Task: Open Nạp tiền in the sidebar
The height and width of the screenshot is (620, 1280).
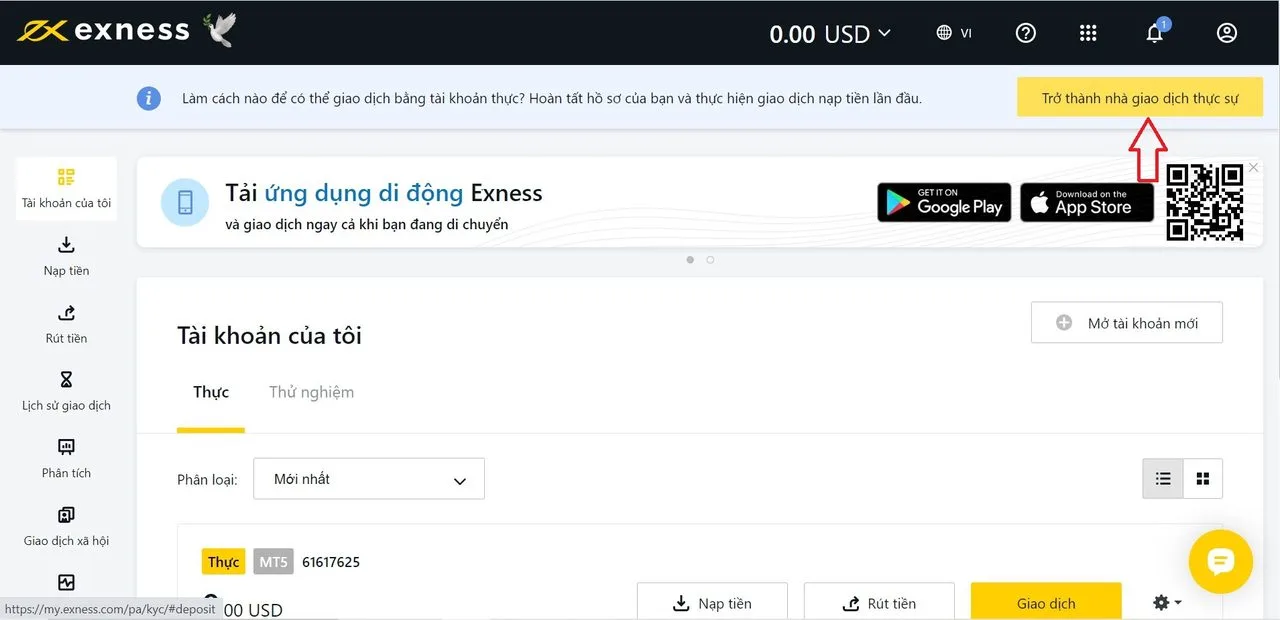Action: coord(66,256)
